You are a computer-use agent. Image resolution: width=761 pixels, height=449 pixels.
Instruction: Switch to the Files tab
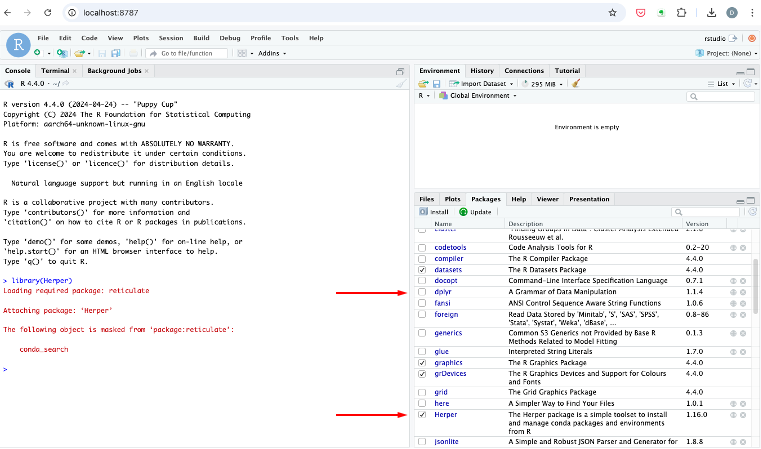pos(427,199)
